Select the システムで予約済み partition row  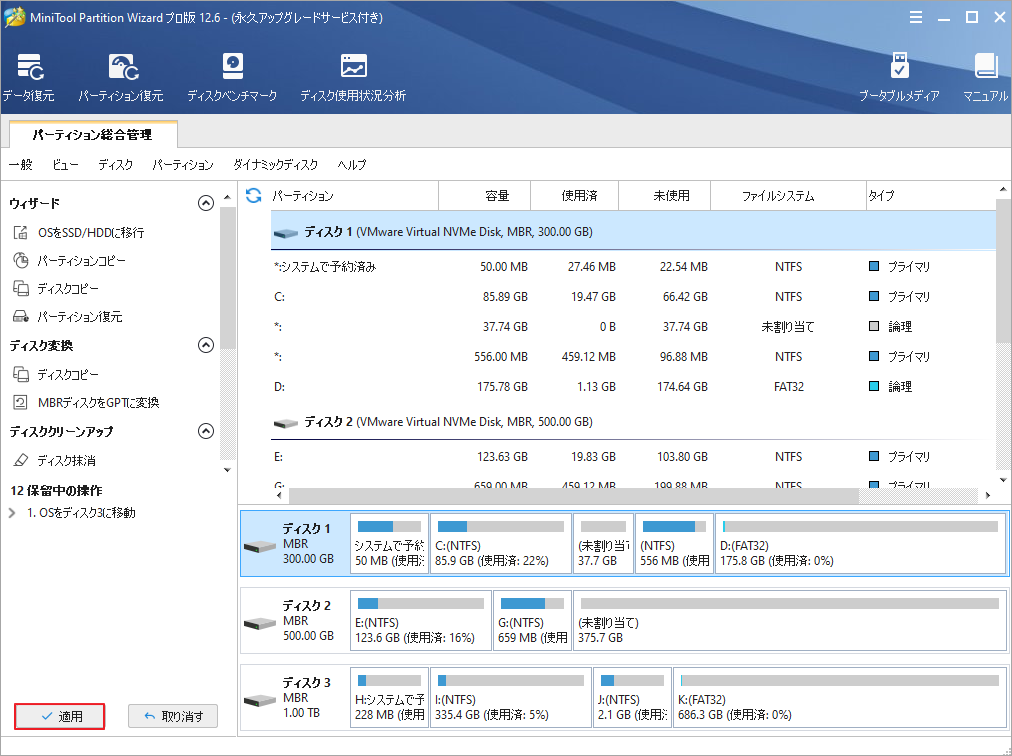(x=633, y=267)
